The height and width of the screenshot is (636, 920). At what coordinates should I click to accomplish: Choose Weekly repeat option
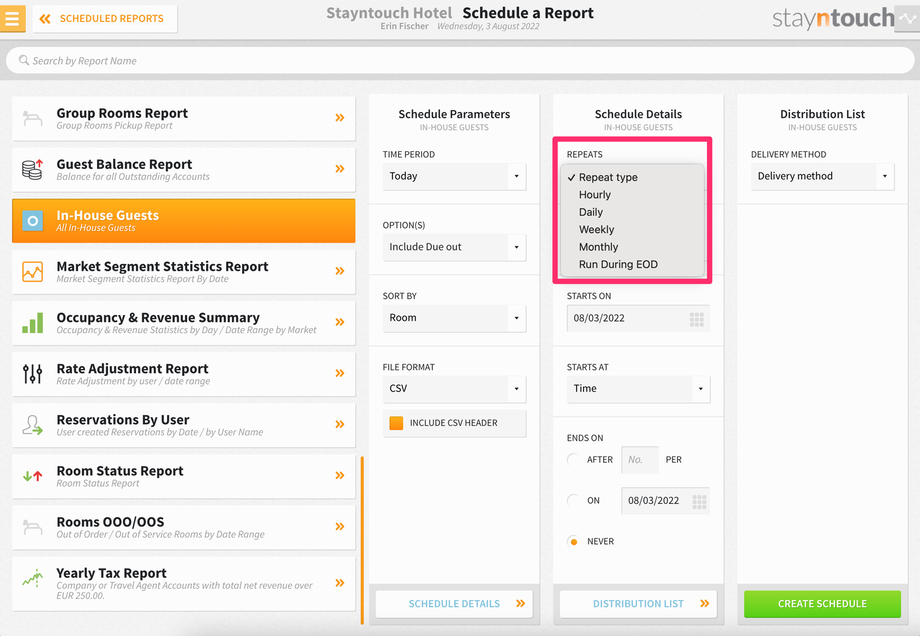click(632, 230)
